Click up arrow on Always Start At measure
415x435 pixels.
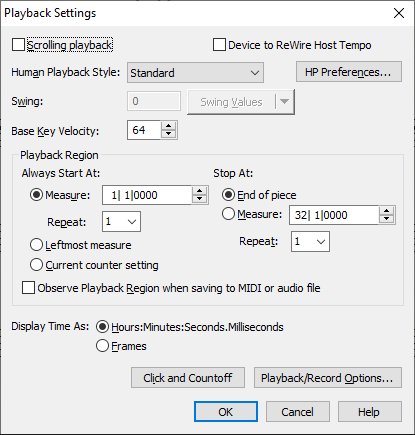(x=200, y=191)
